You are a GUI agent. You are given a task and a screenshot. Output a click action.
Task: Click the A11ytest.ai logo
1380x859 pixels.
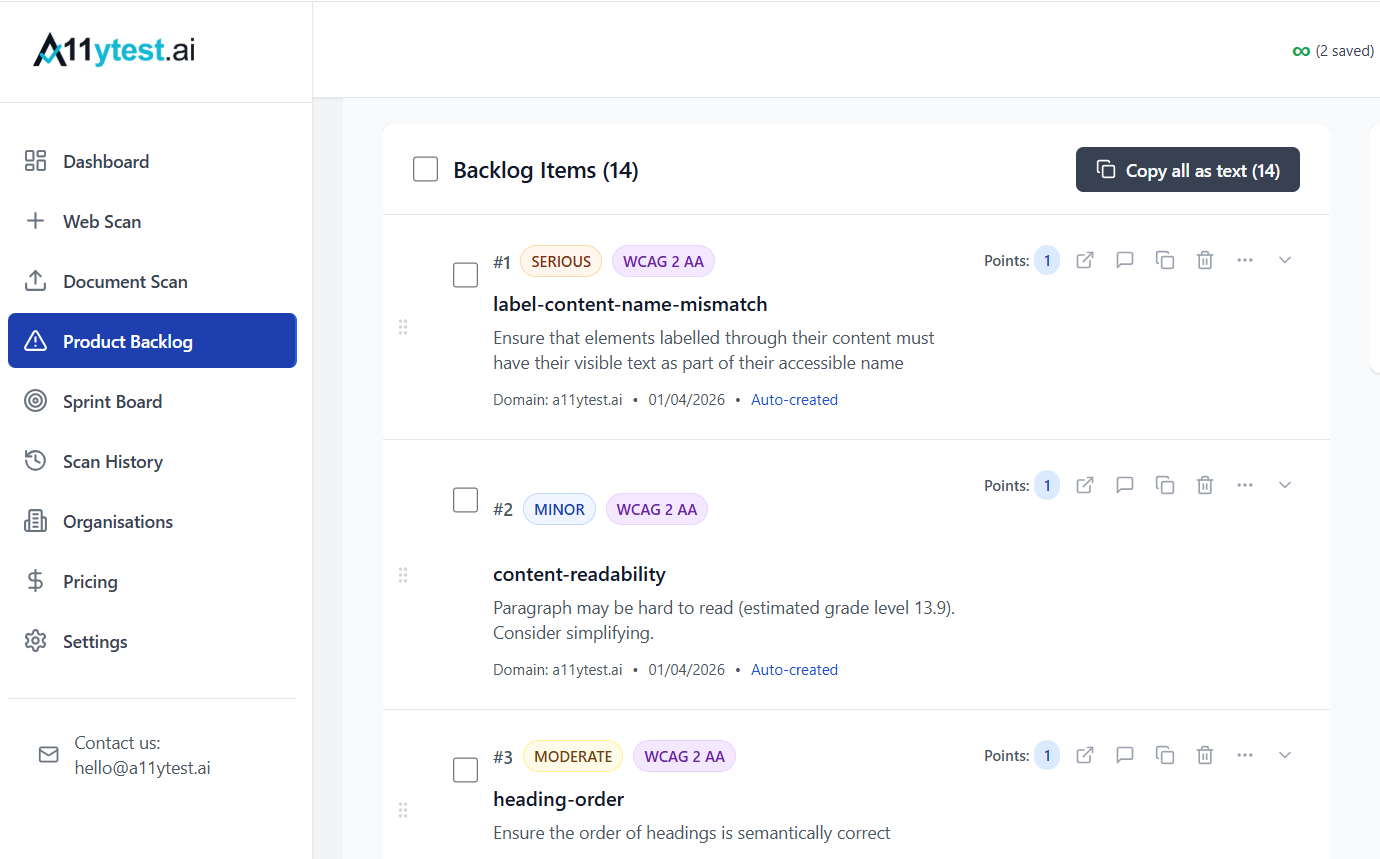click(x=114, y=50)
